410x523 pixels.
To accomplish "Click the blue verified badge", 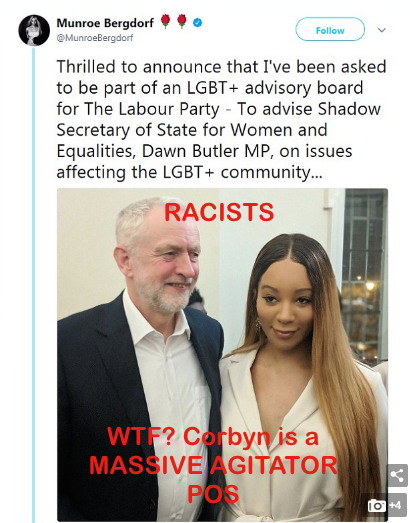I will pyautogui.click(x=197, y=23).
